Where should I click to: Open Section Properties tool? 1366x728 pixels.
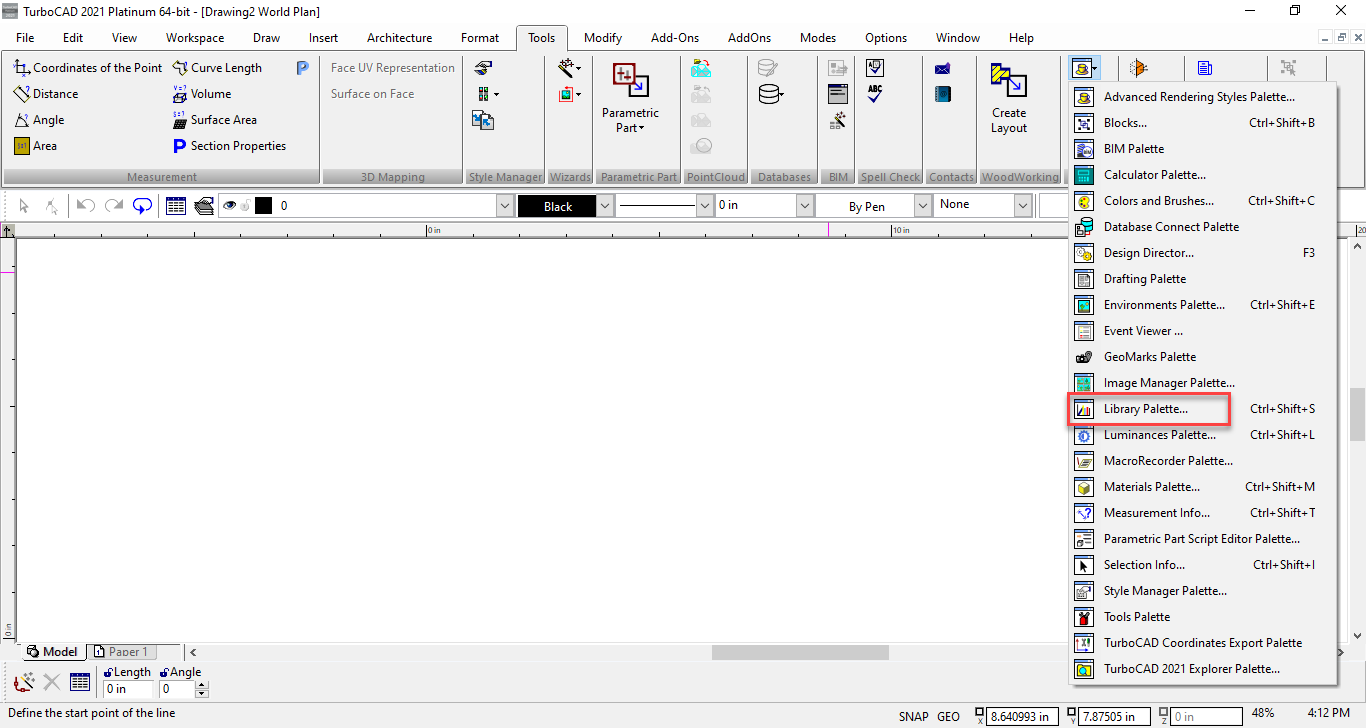(229, 146)
